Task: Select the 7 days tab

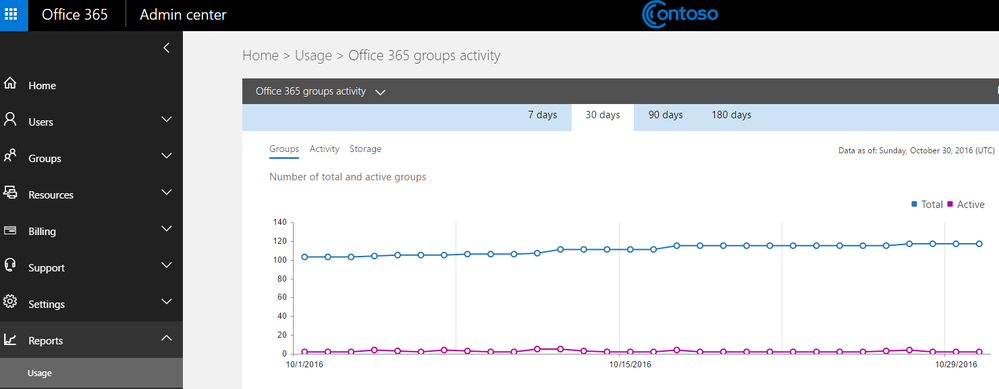Action: pos(542,115)
